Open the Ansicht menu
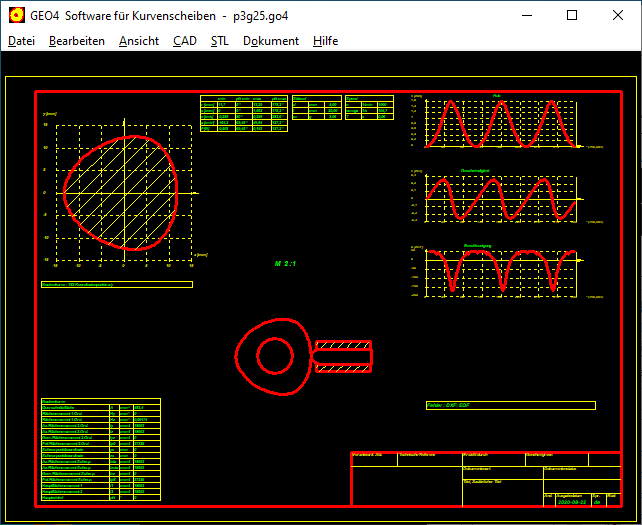Screen dimensions: 642x525 point(138,41)
